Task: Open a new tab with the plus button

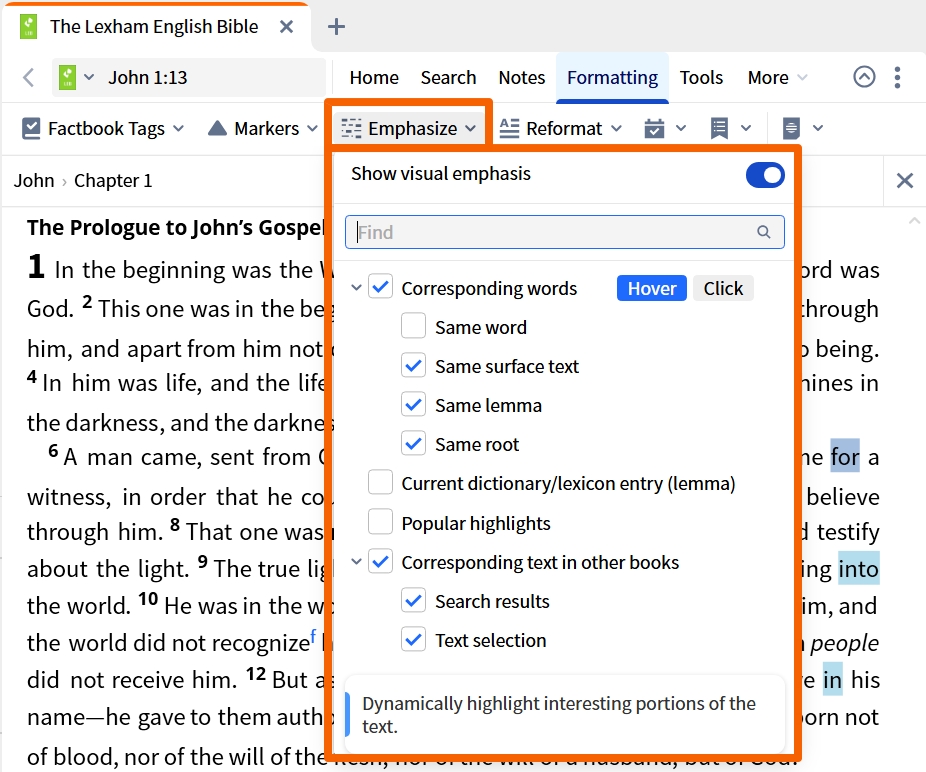Action: (336, 27)
